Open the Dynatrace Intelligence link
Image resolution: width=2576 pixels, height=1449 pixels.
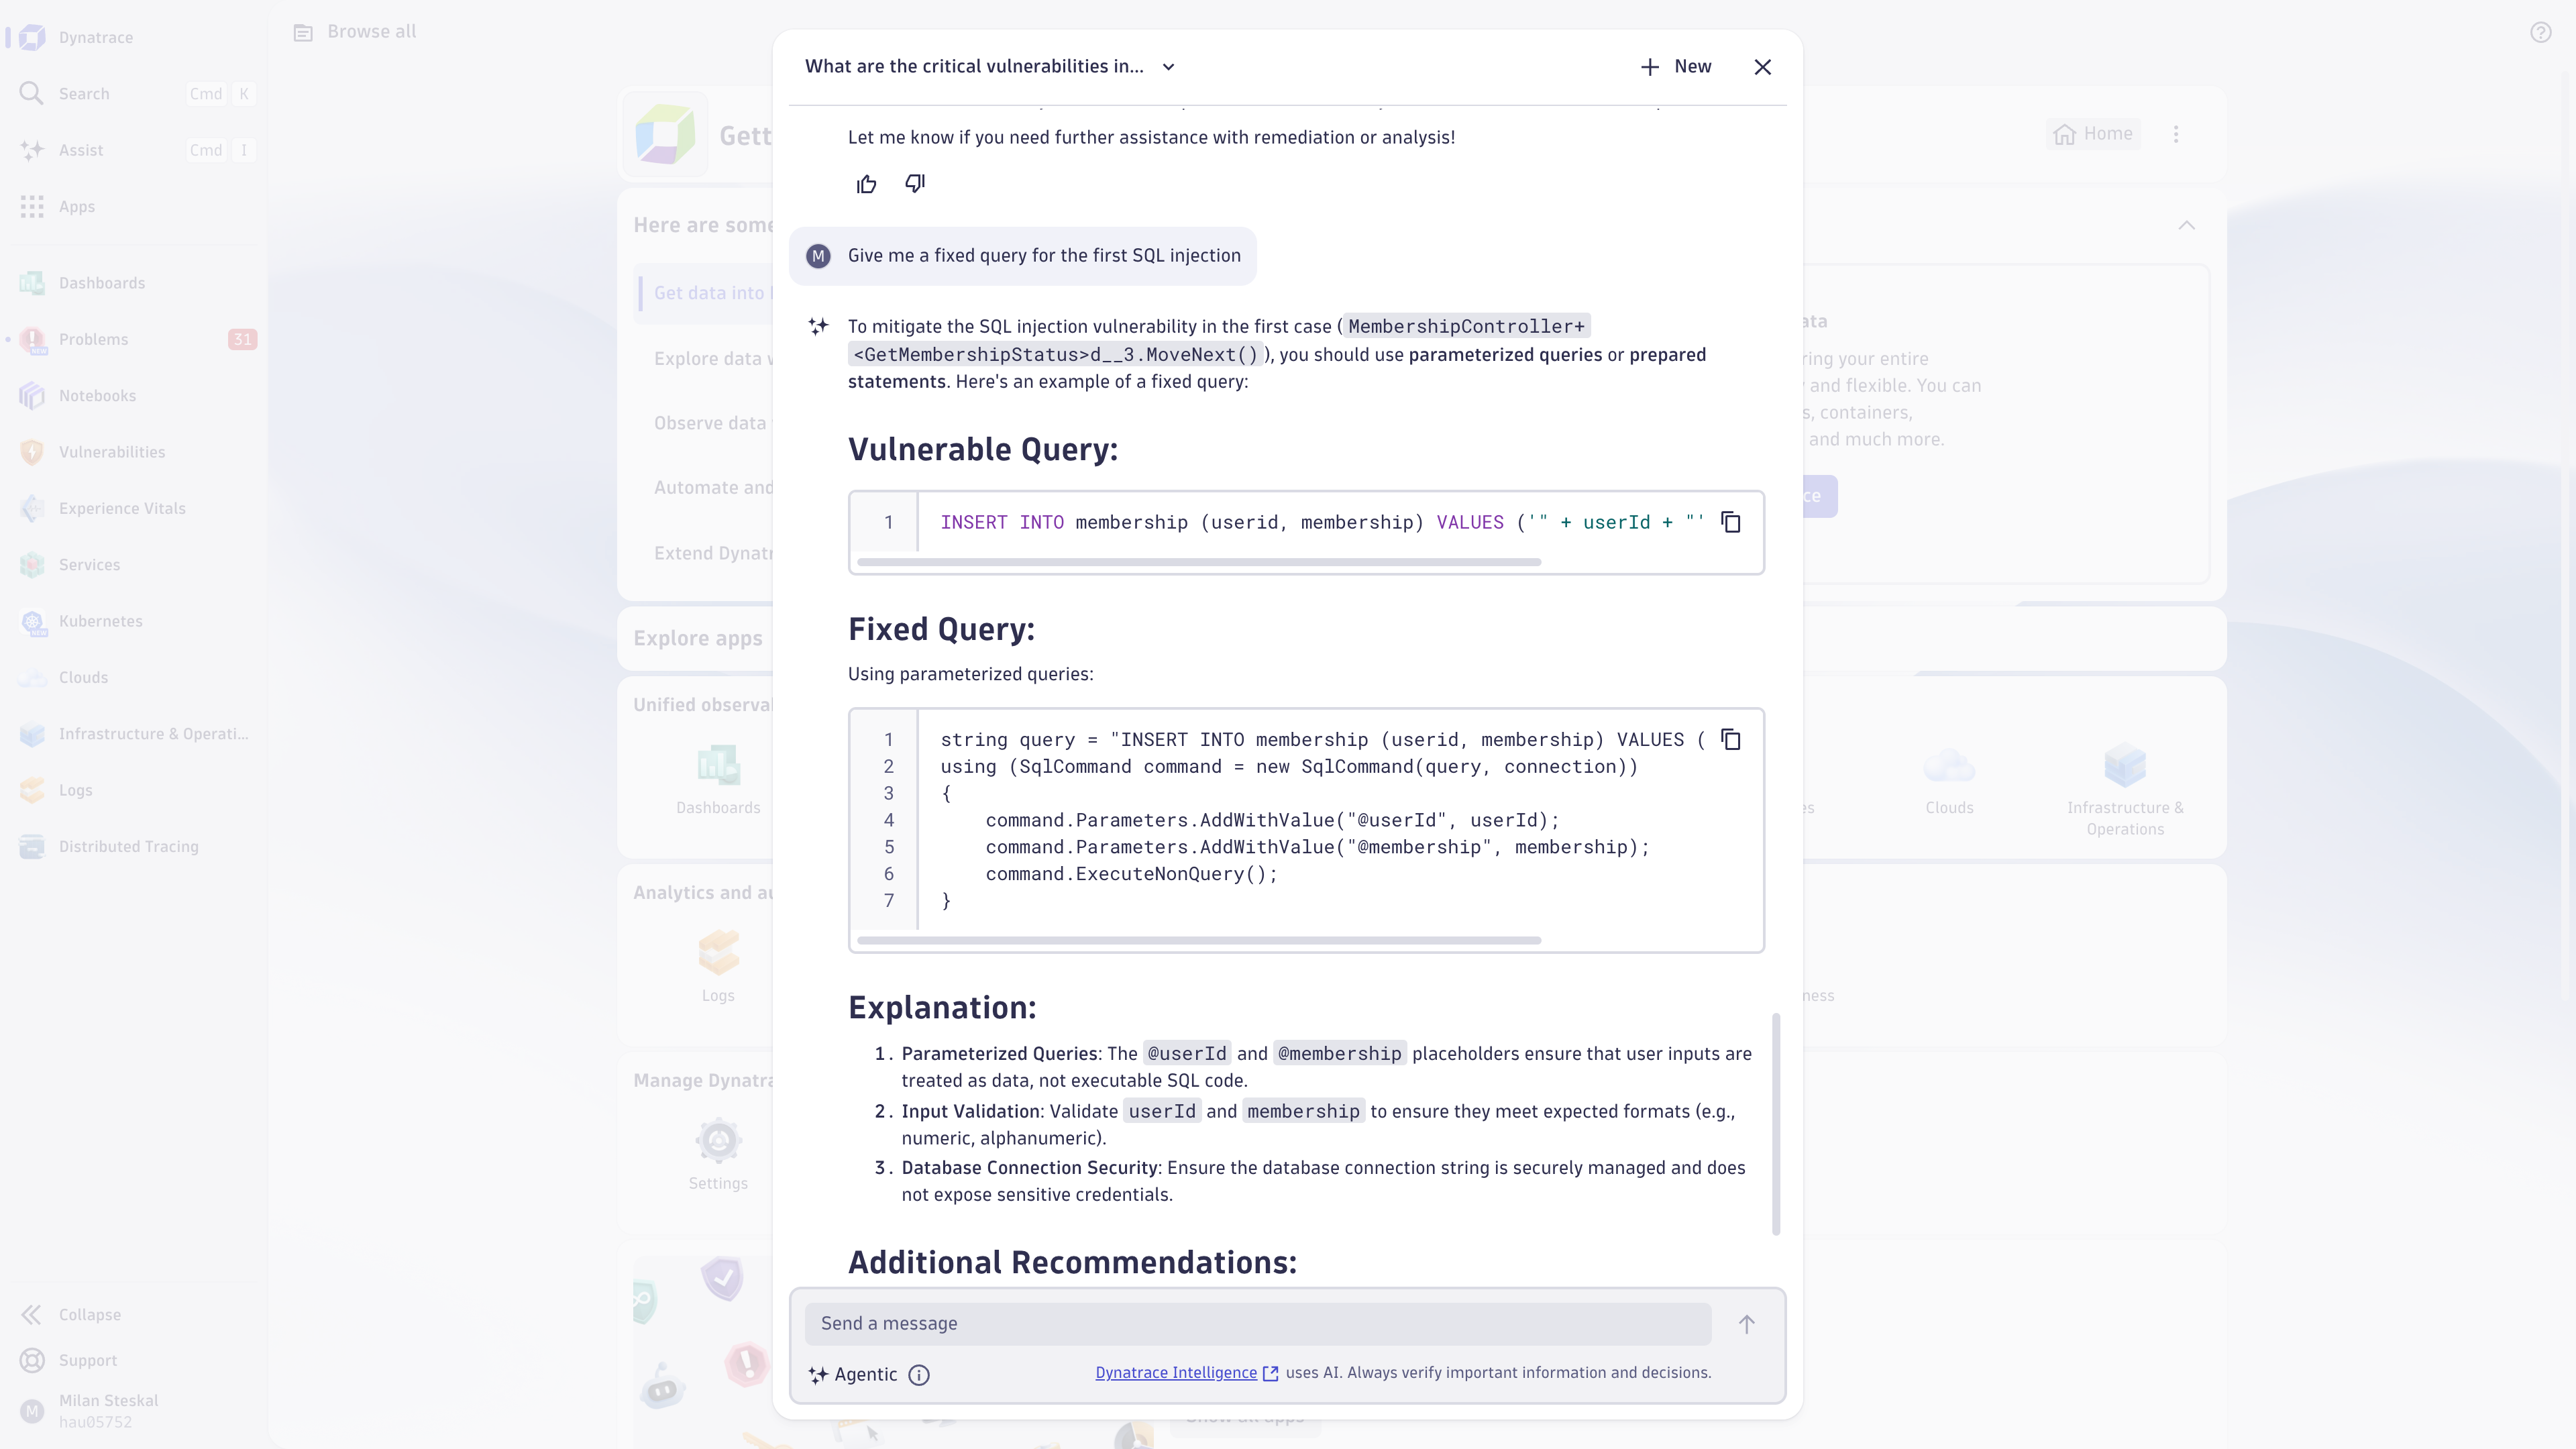click(x=1176, y=1373)
